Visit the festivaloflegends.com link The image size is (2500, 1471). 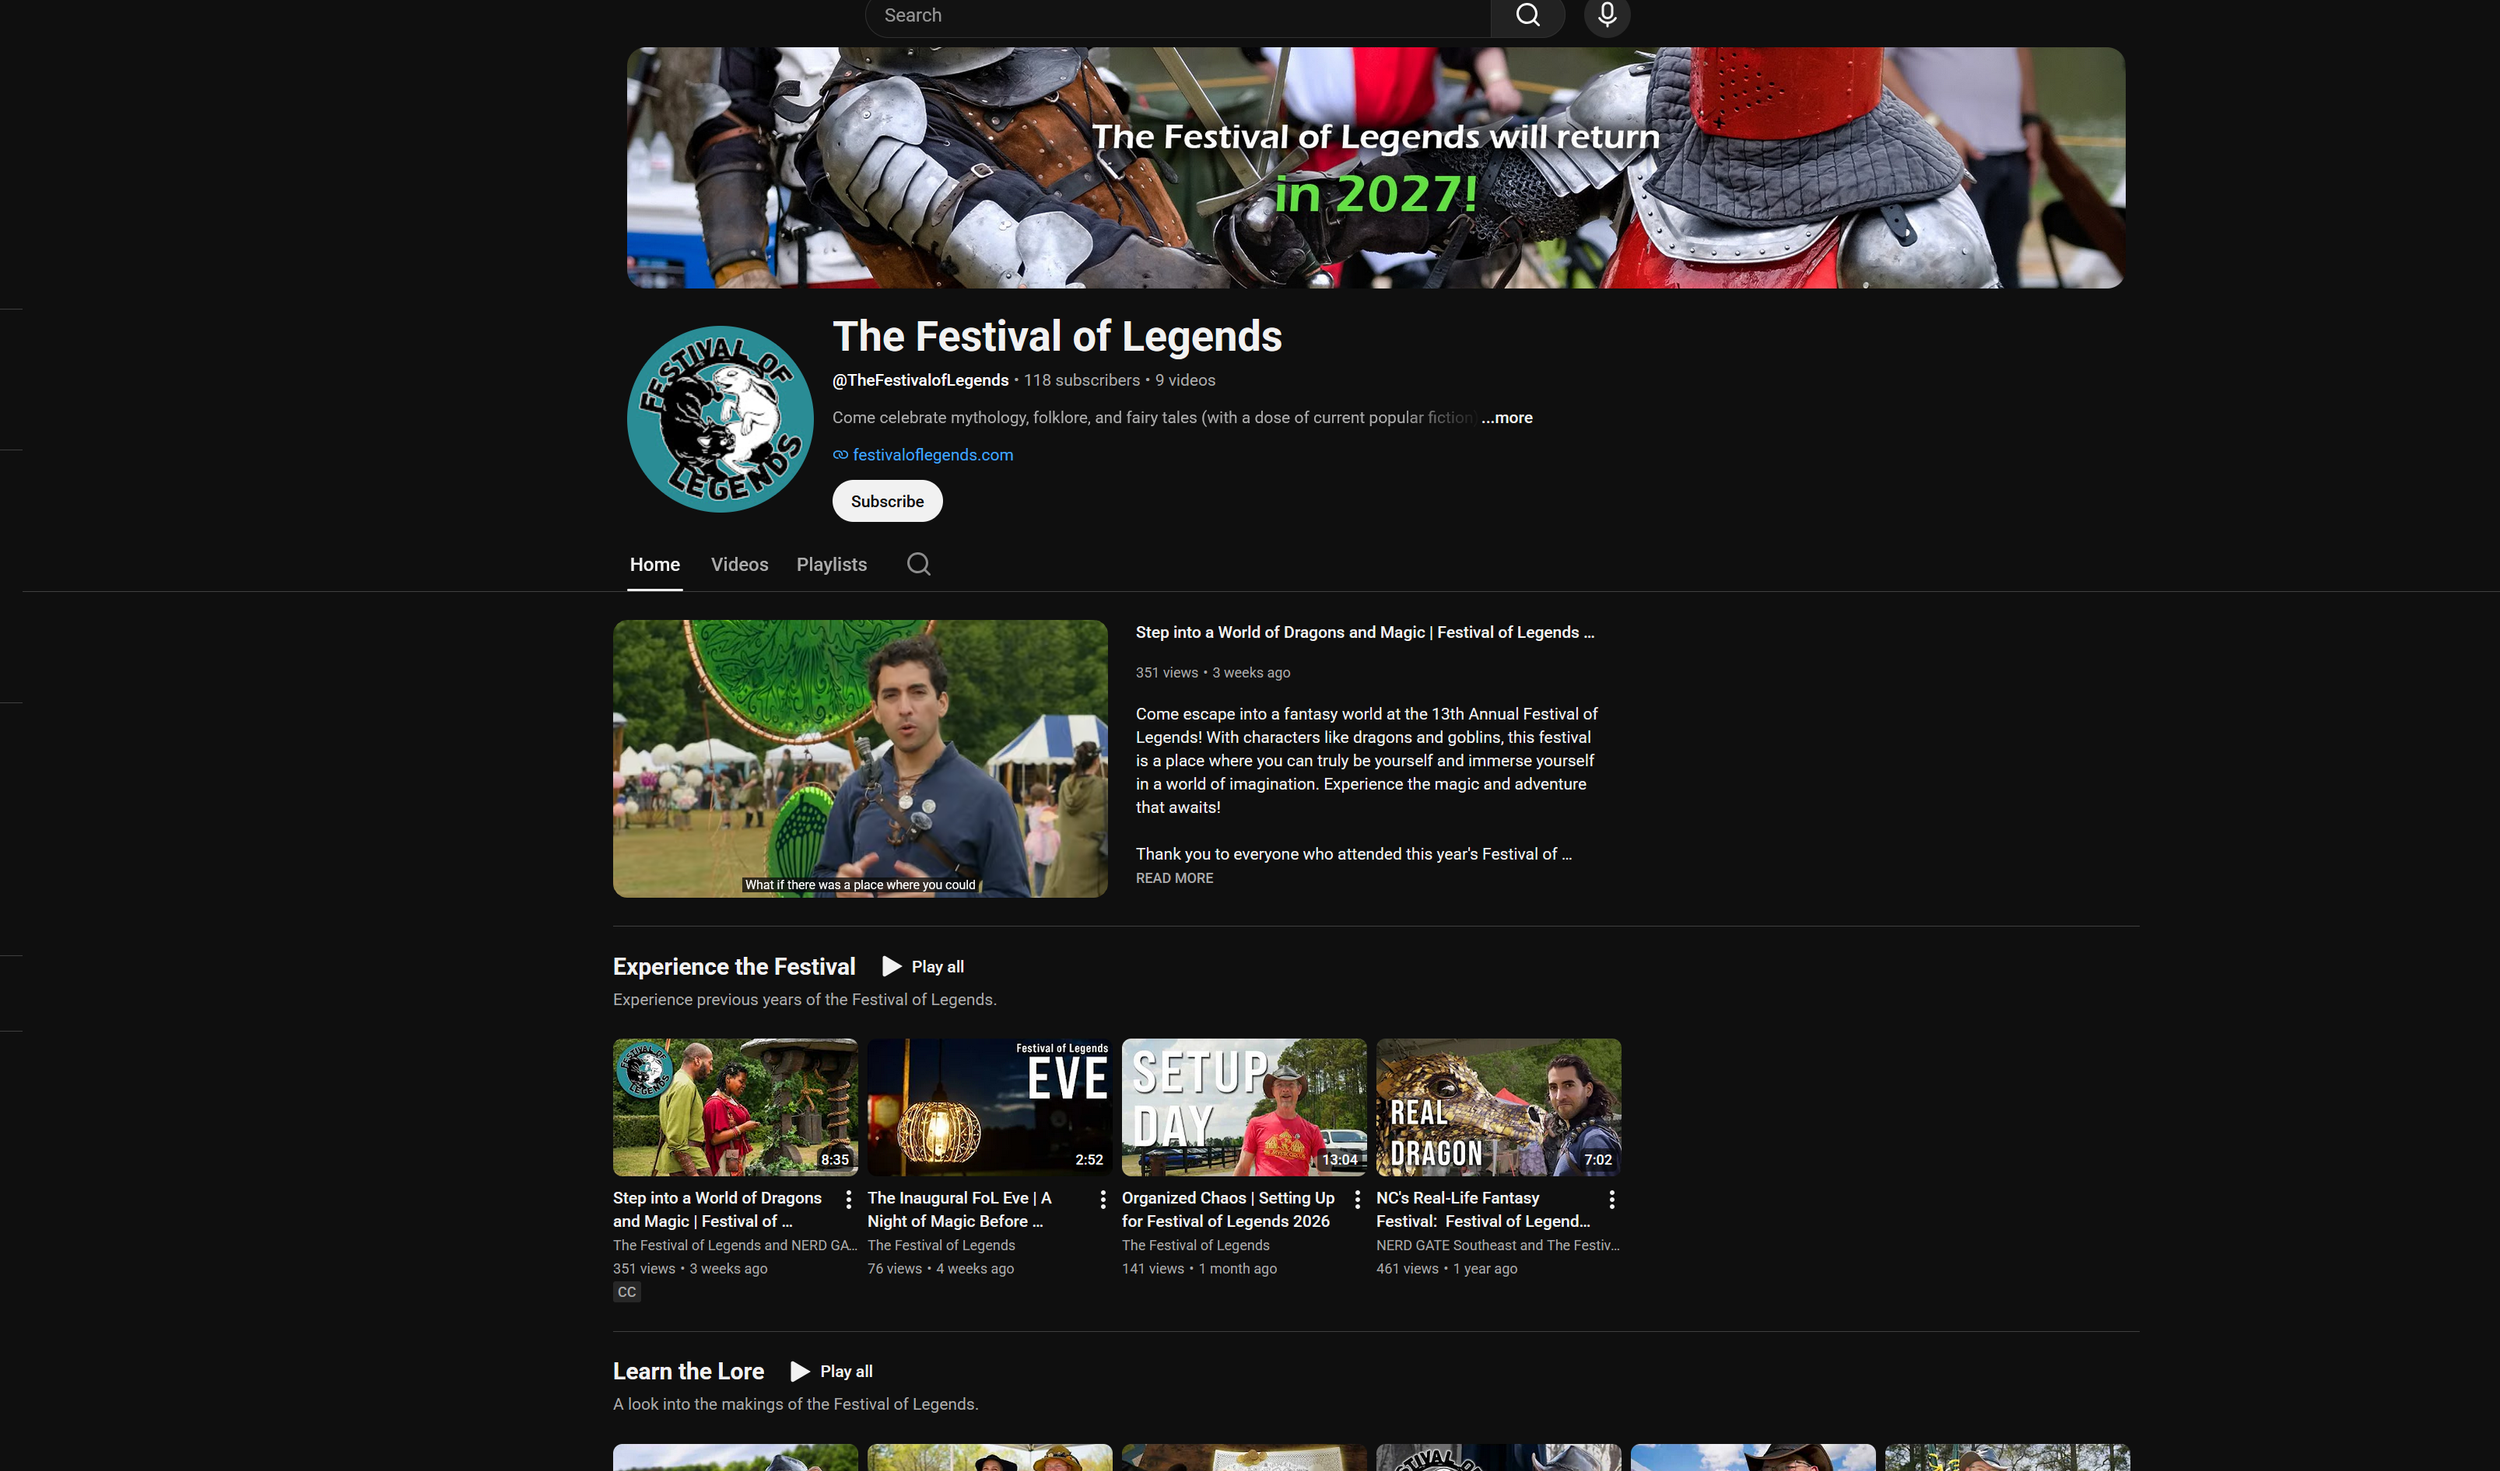click(932, 455)
